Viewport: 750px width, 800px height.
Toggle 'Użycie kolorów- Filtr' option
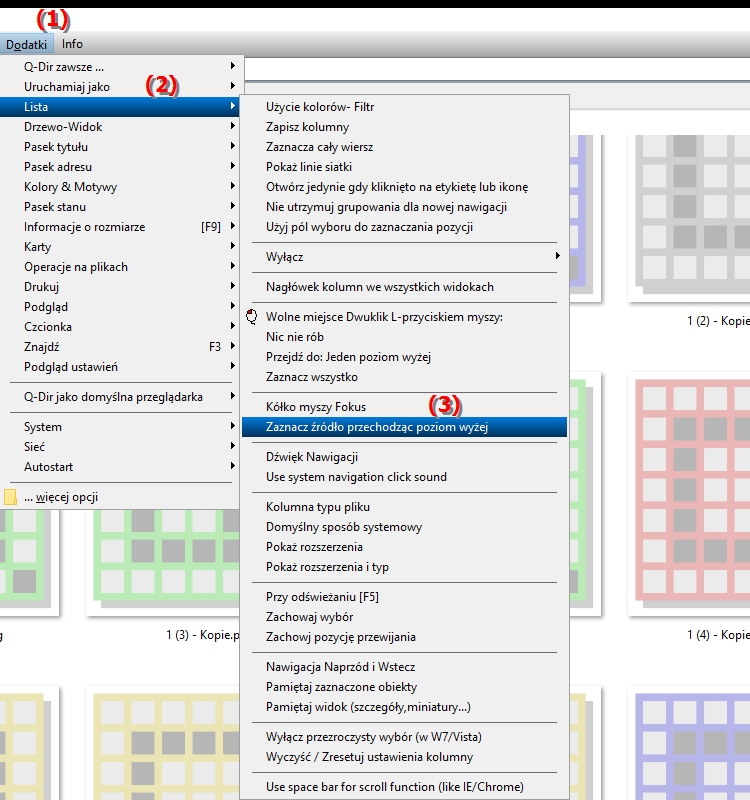click(404, 107)
